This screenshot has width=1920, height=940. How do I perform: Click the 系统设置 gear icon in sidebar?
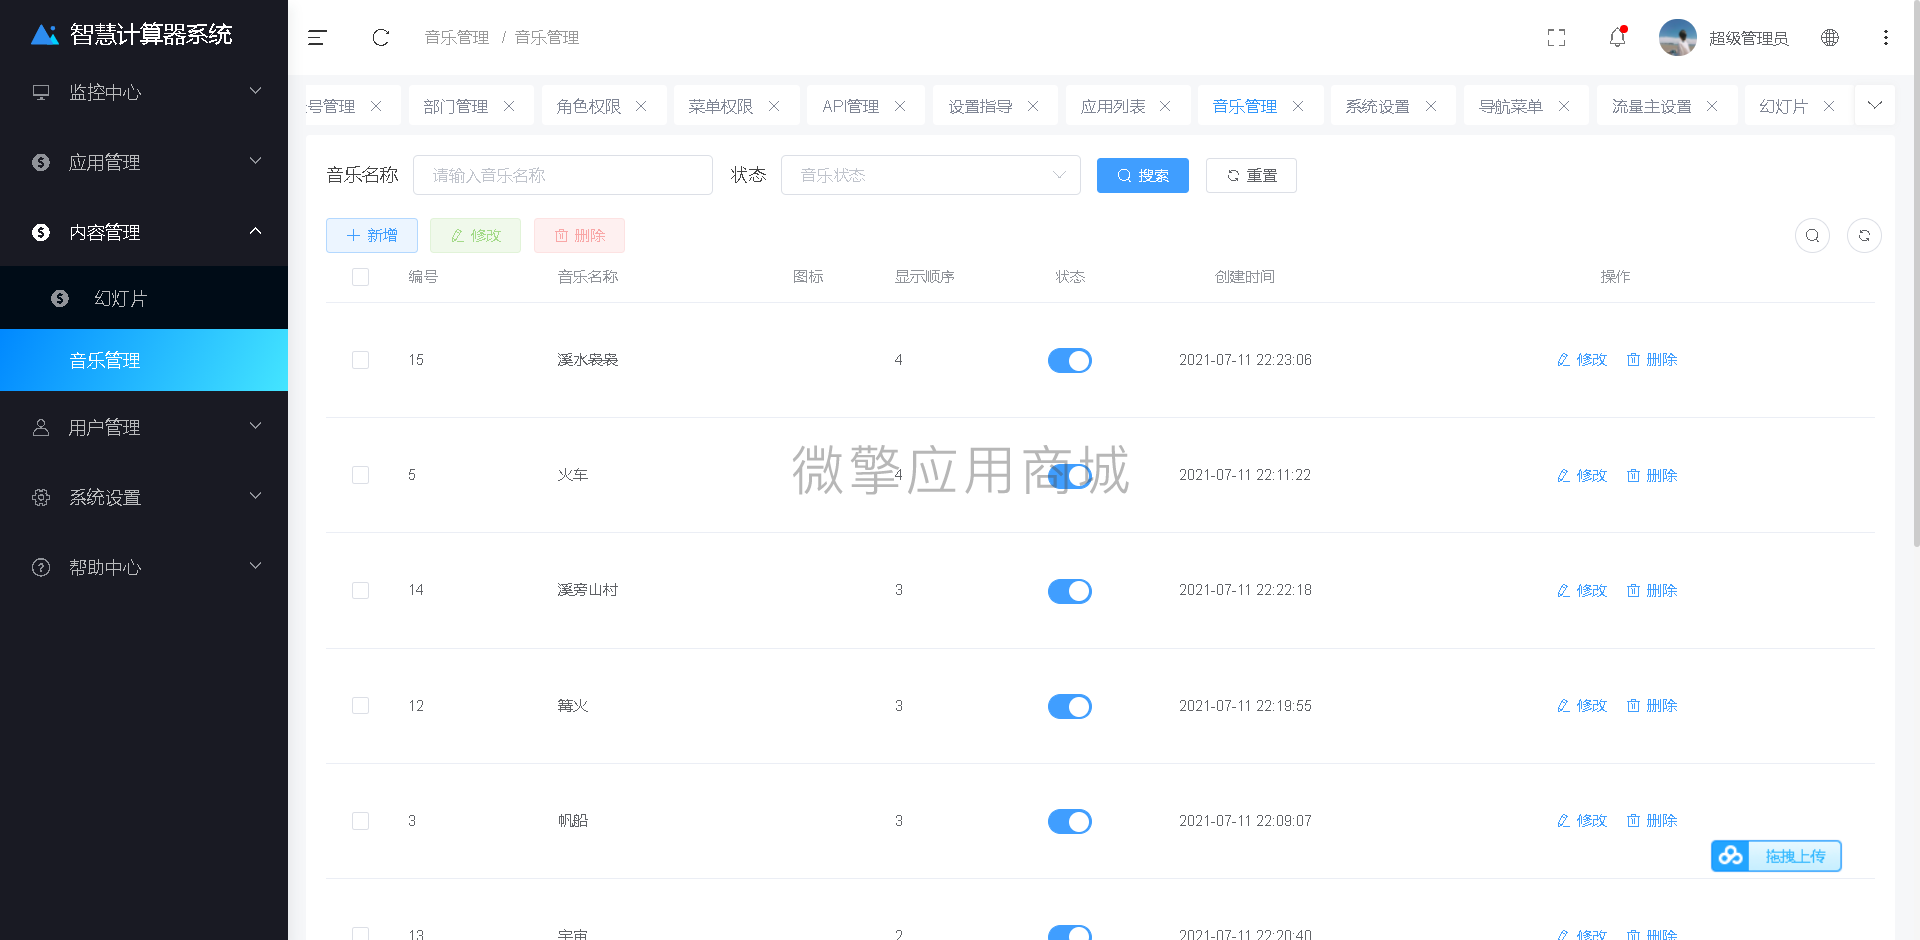(41, 497)
